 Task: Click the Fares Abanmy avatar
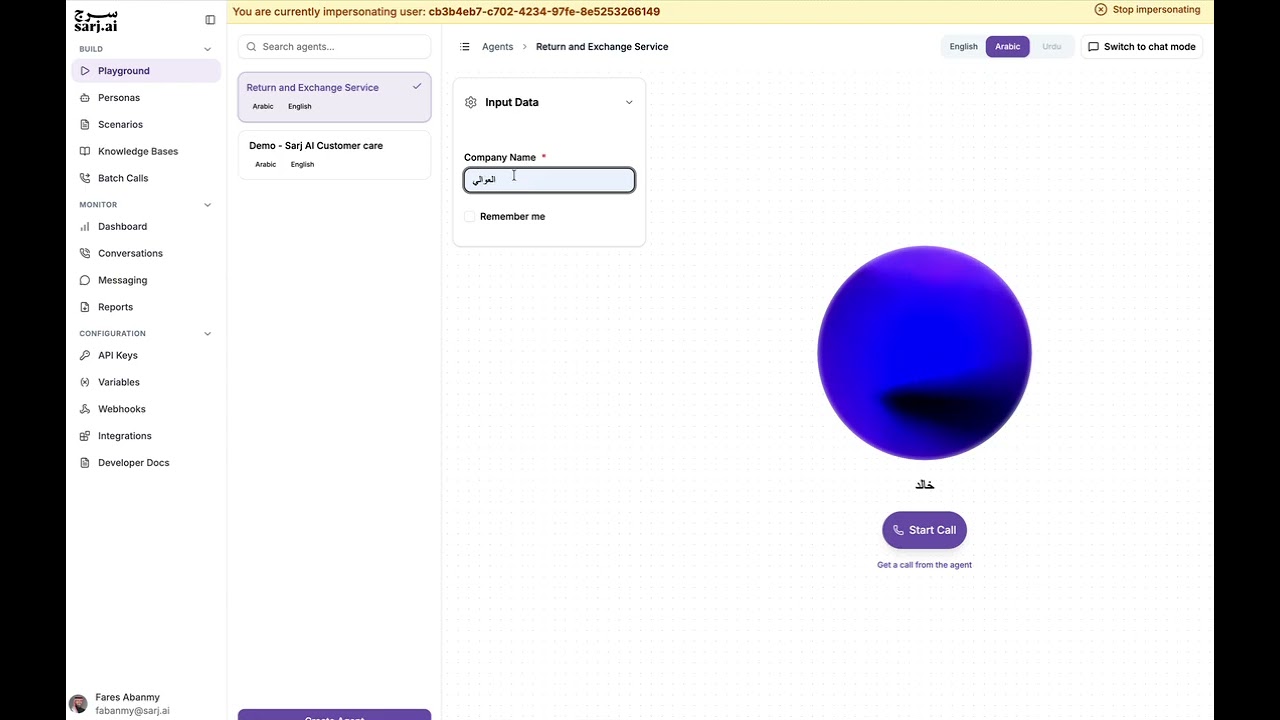[78, 704]
